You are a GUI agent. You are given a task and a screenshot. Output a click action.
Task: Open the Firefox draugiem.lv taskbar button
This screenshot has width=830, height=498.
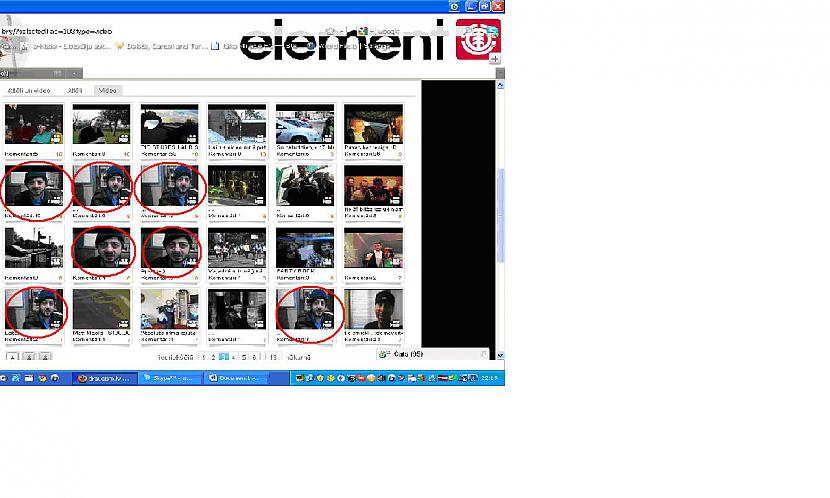(x=104, y=378)
